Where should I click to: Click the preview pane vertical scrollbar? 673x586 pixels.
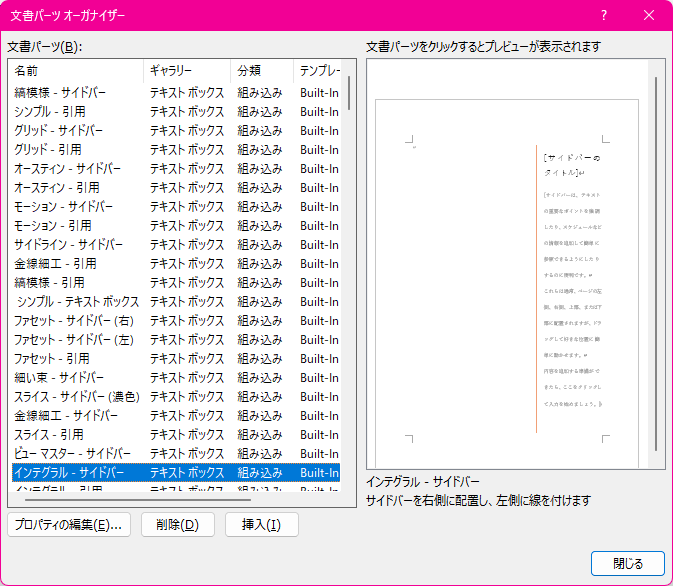(656, 264)
